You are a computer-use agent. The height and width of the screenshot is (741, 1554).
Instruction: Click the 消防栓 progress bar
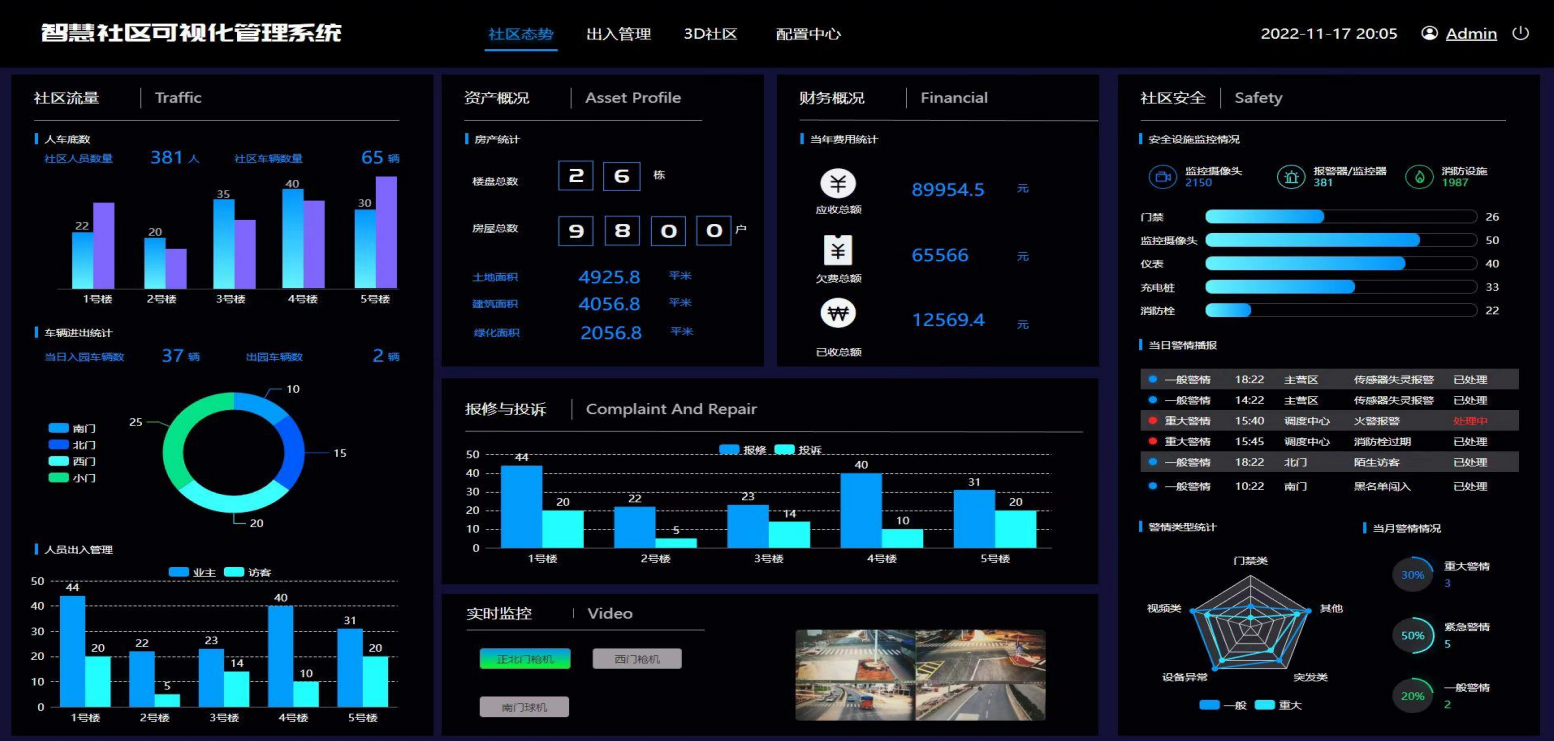pos(1341,311)
